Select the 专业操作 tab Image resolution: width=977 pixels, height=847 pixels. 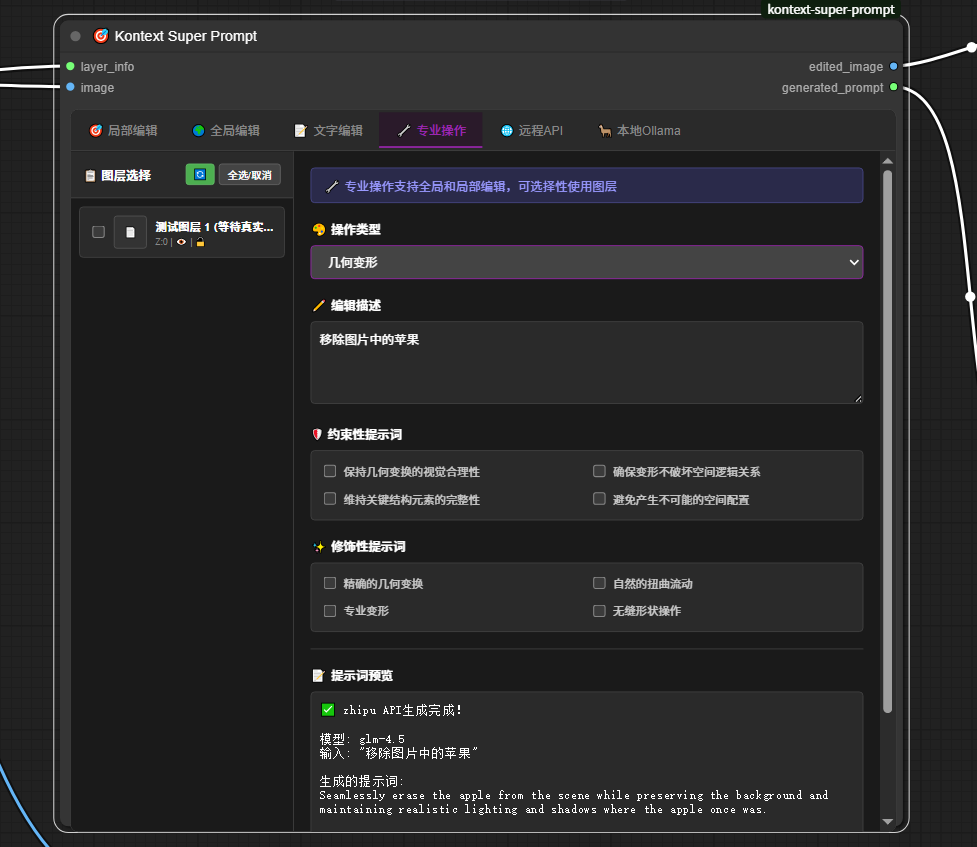tap(431, 130)
